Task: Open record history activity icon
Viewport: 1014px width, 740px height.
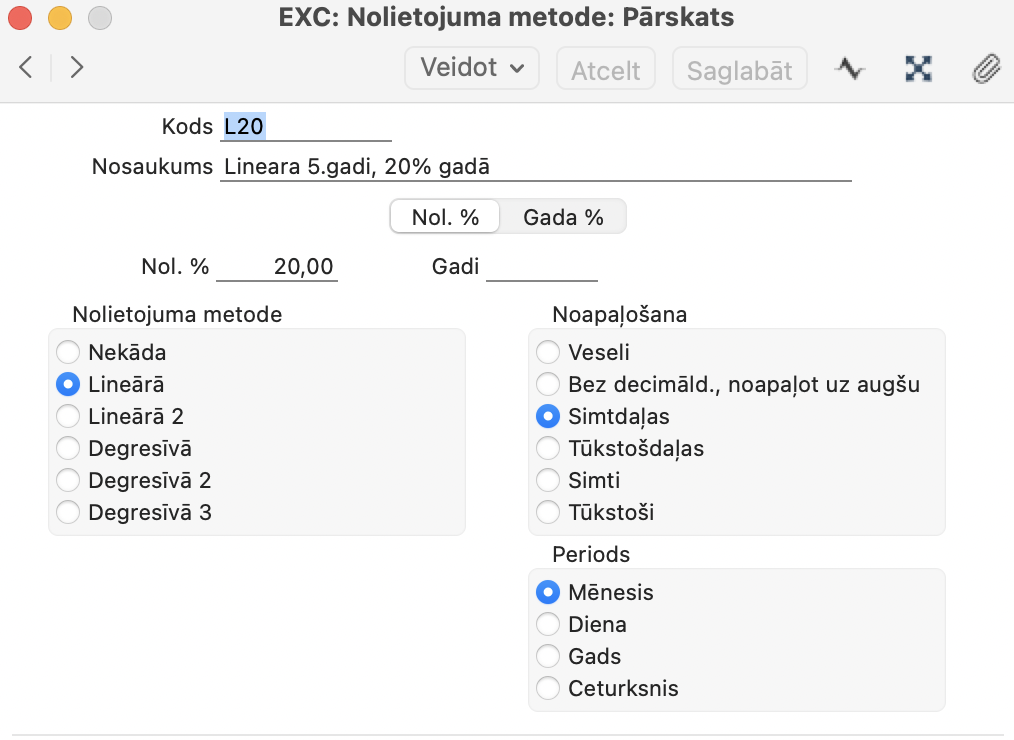Action: point(849,69)
